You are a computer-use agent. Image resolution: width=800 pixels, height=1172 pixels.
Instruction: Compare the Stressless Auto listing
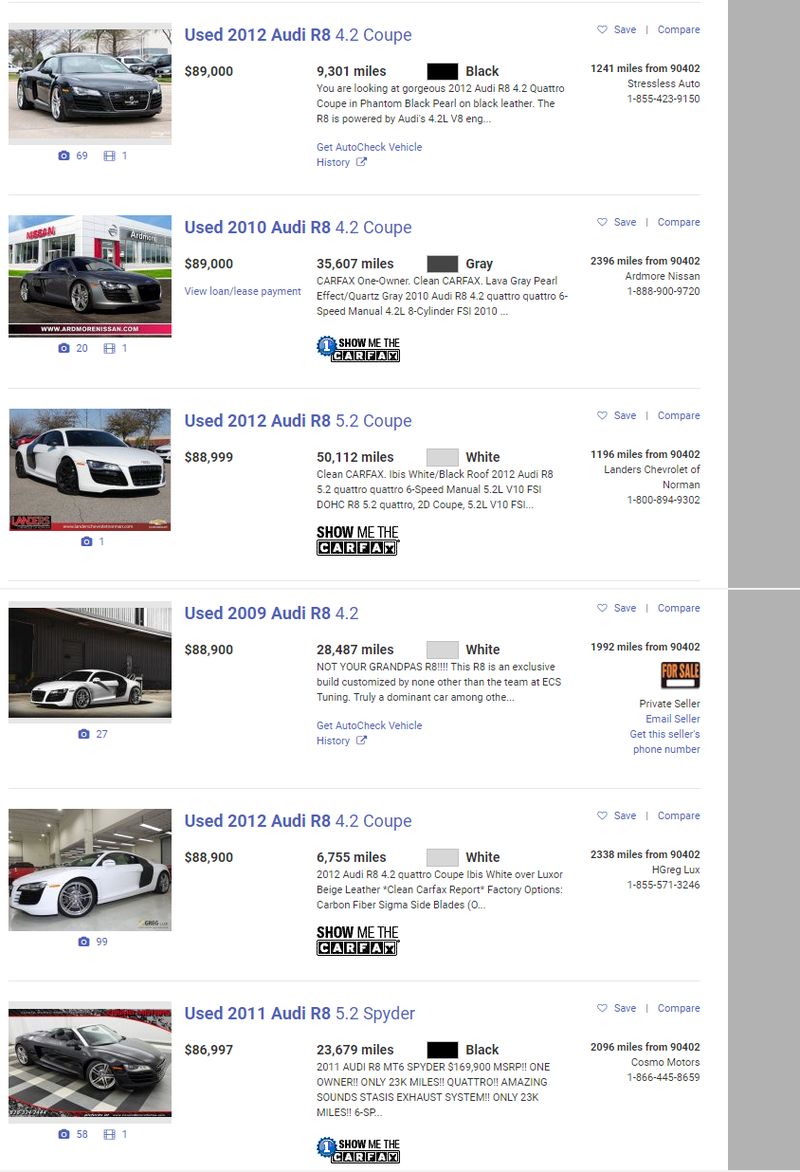click(x=679, y=30)
